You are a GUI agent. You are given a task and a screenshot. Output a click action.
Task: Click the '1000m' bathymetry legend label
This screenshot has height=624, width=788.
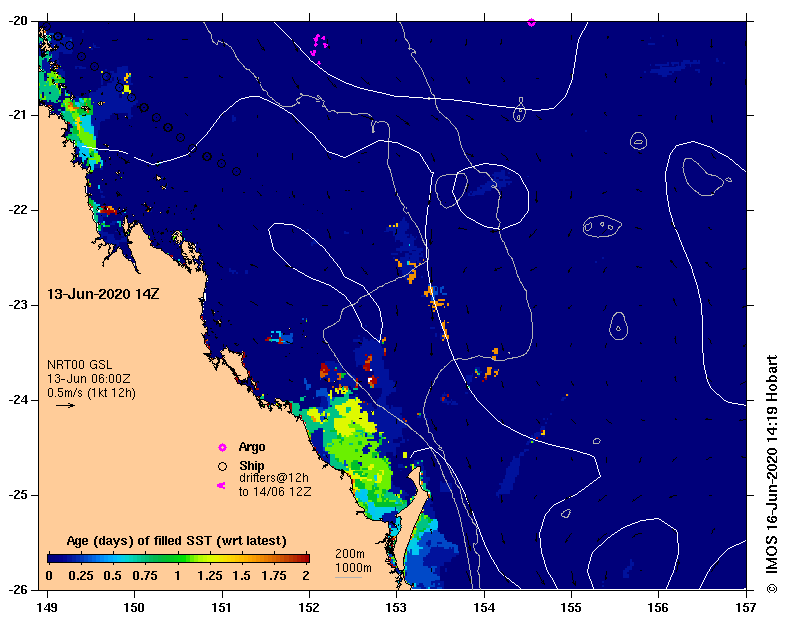[x=353, y=568]
